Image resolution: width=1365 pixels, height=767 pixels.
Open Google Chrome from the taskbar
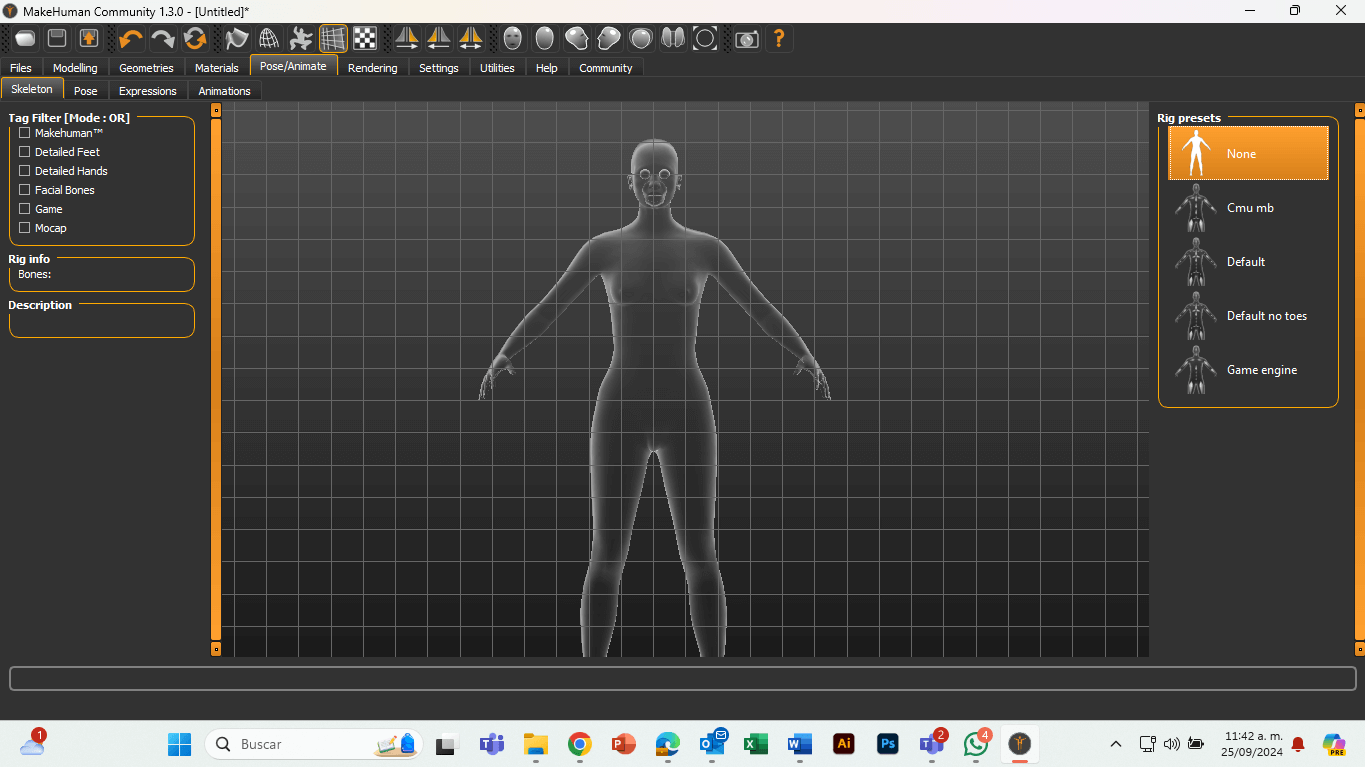point(579,744)
